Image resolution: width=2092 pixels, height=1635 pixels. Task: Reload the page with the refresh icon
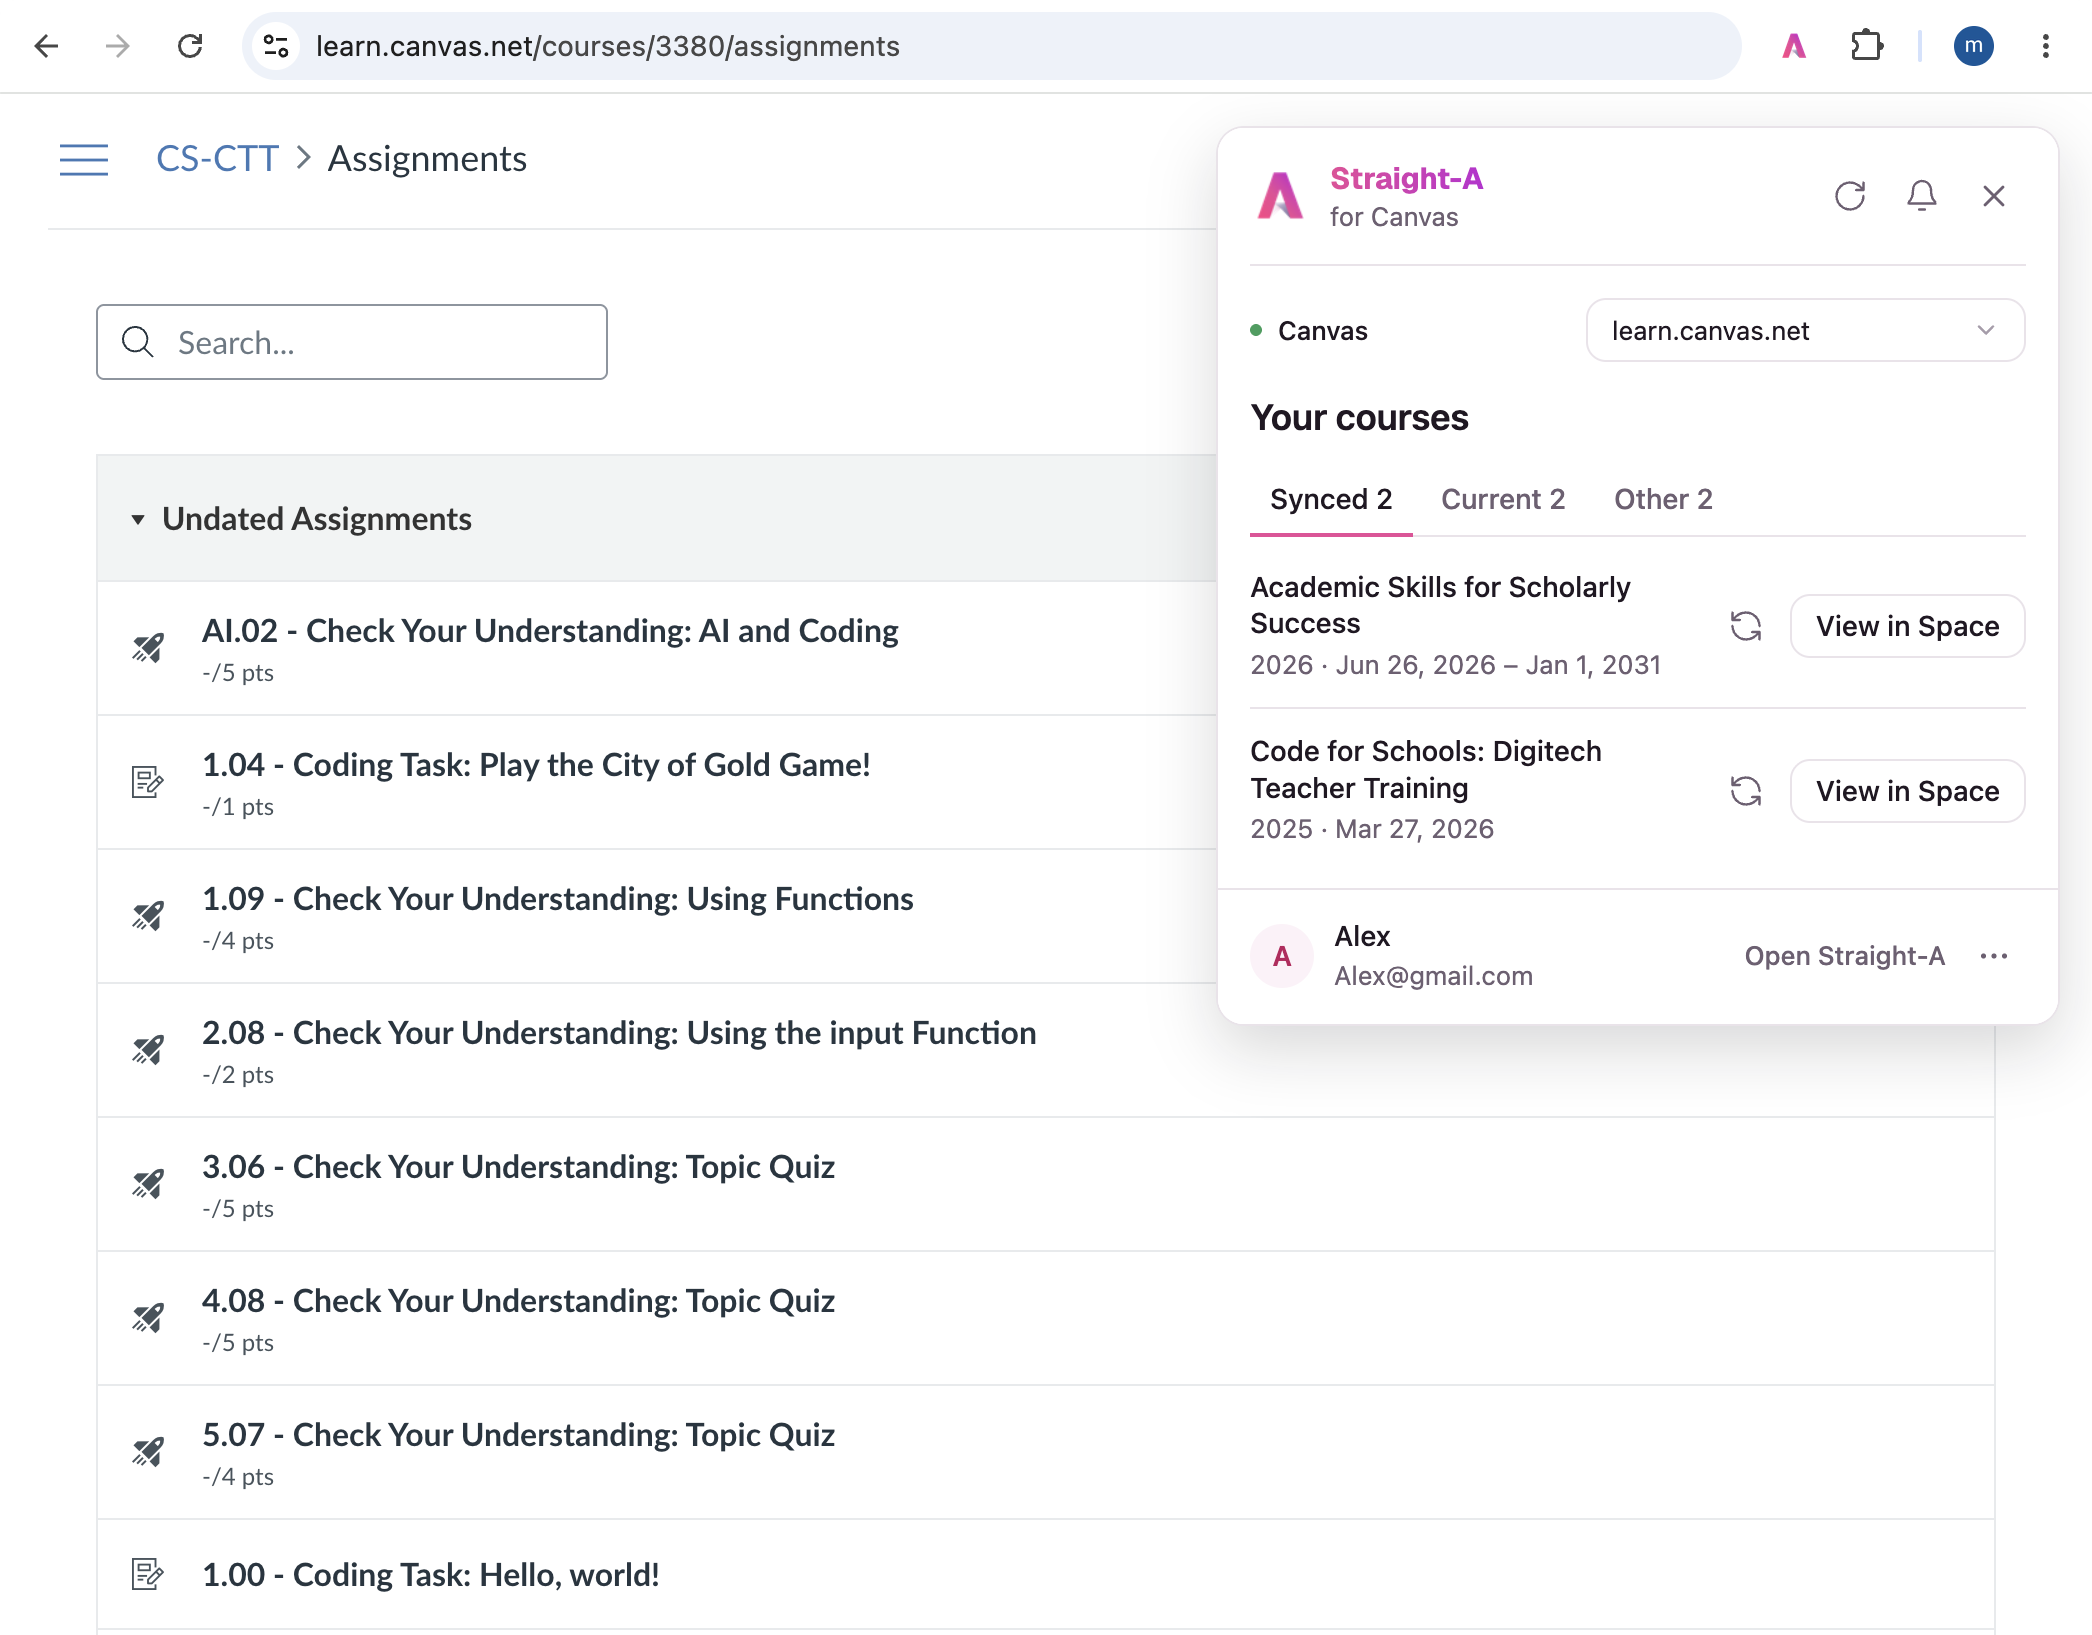click(190, 46)
